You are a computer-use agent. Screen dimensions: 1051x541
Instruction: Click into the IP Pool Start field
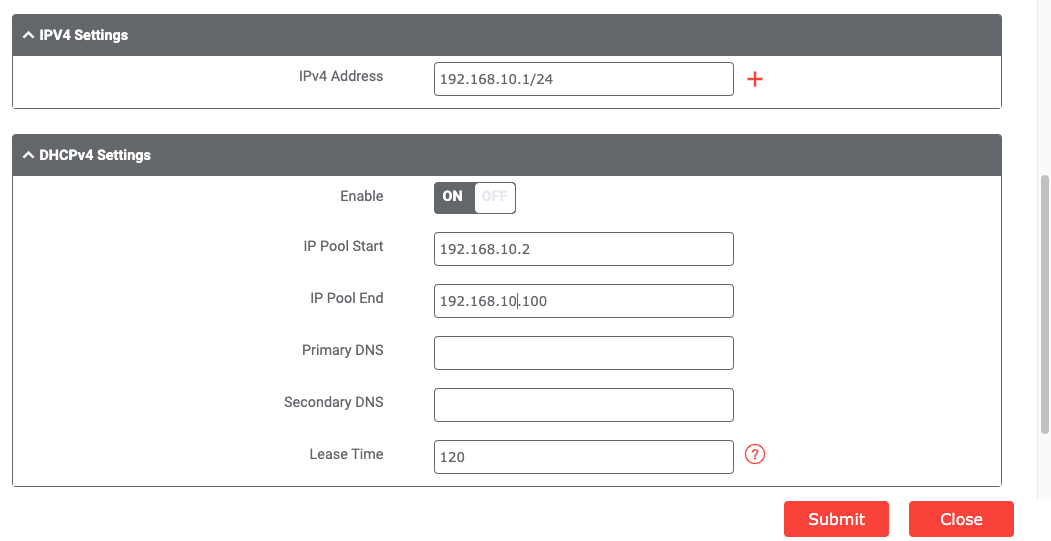(583, 249)
